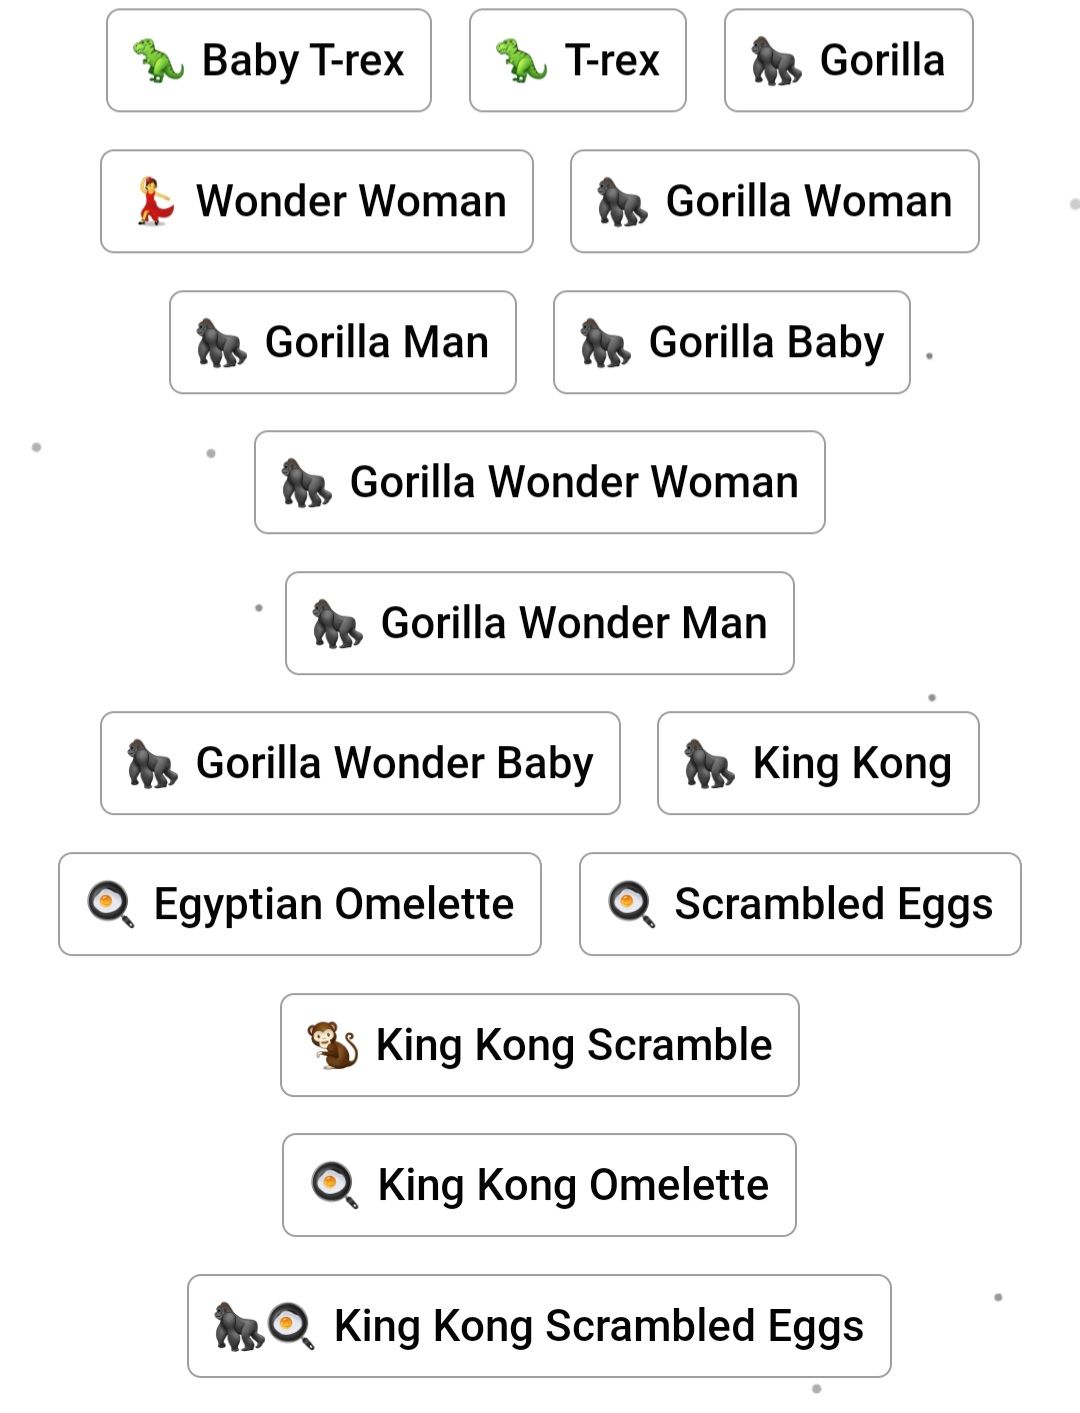1080x1413 pixels.
Task: Click the Egyptian Omelette label text
Action: 334,904
